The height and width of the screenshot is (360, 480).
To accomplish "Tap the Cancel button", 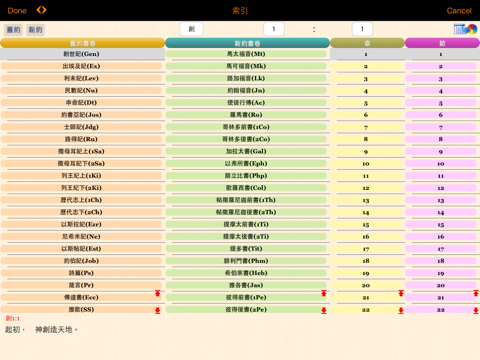I will [x=459, y=11].
